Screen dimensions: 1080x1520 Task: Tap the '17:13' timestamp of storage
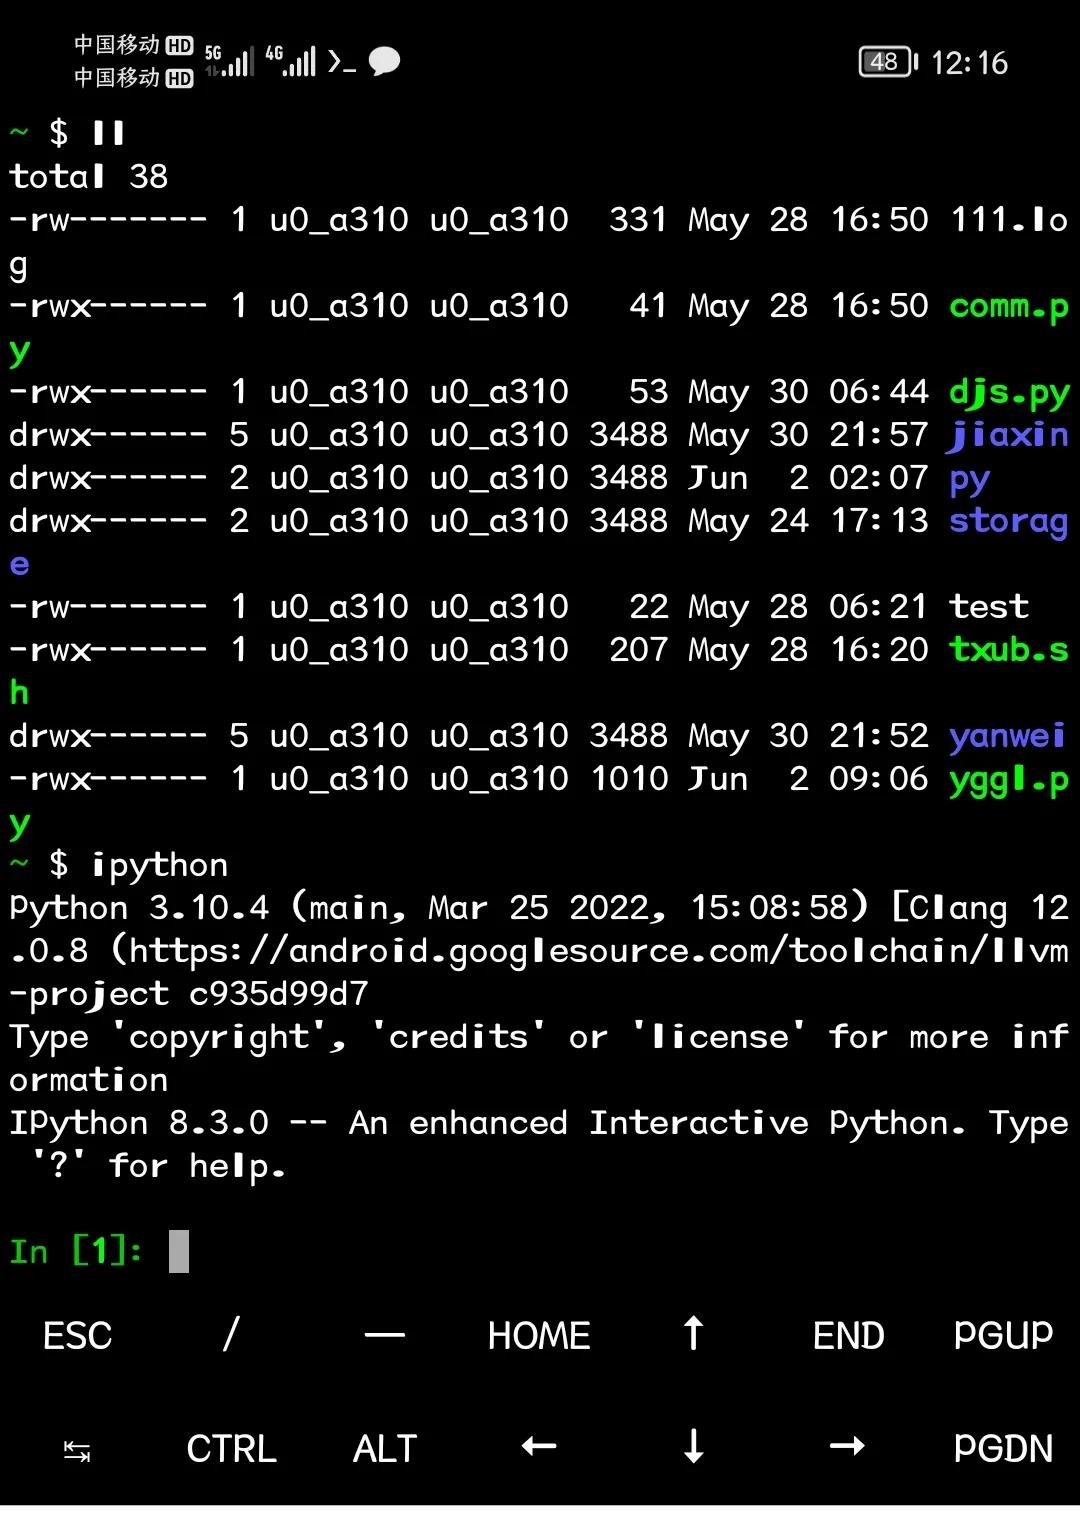pos(879,521)
